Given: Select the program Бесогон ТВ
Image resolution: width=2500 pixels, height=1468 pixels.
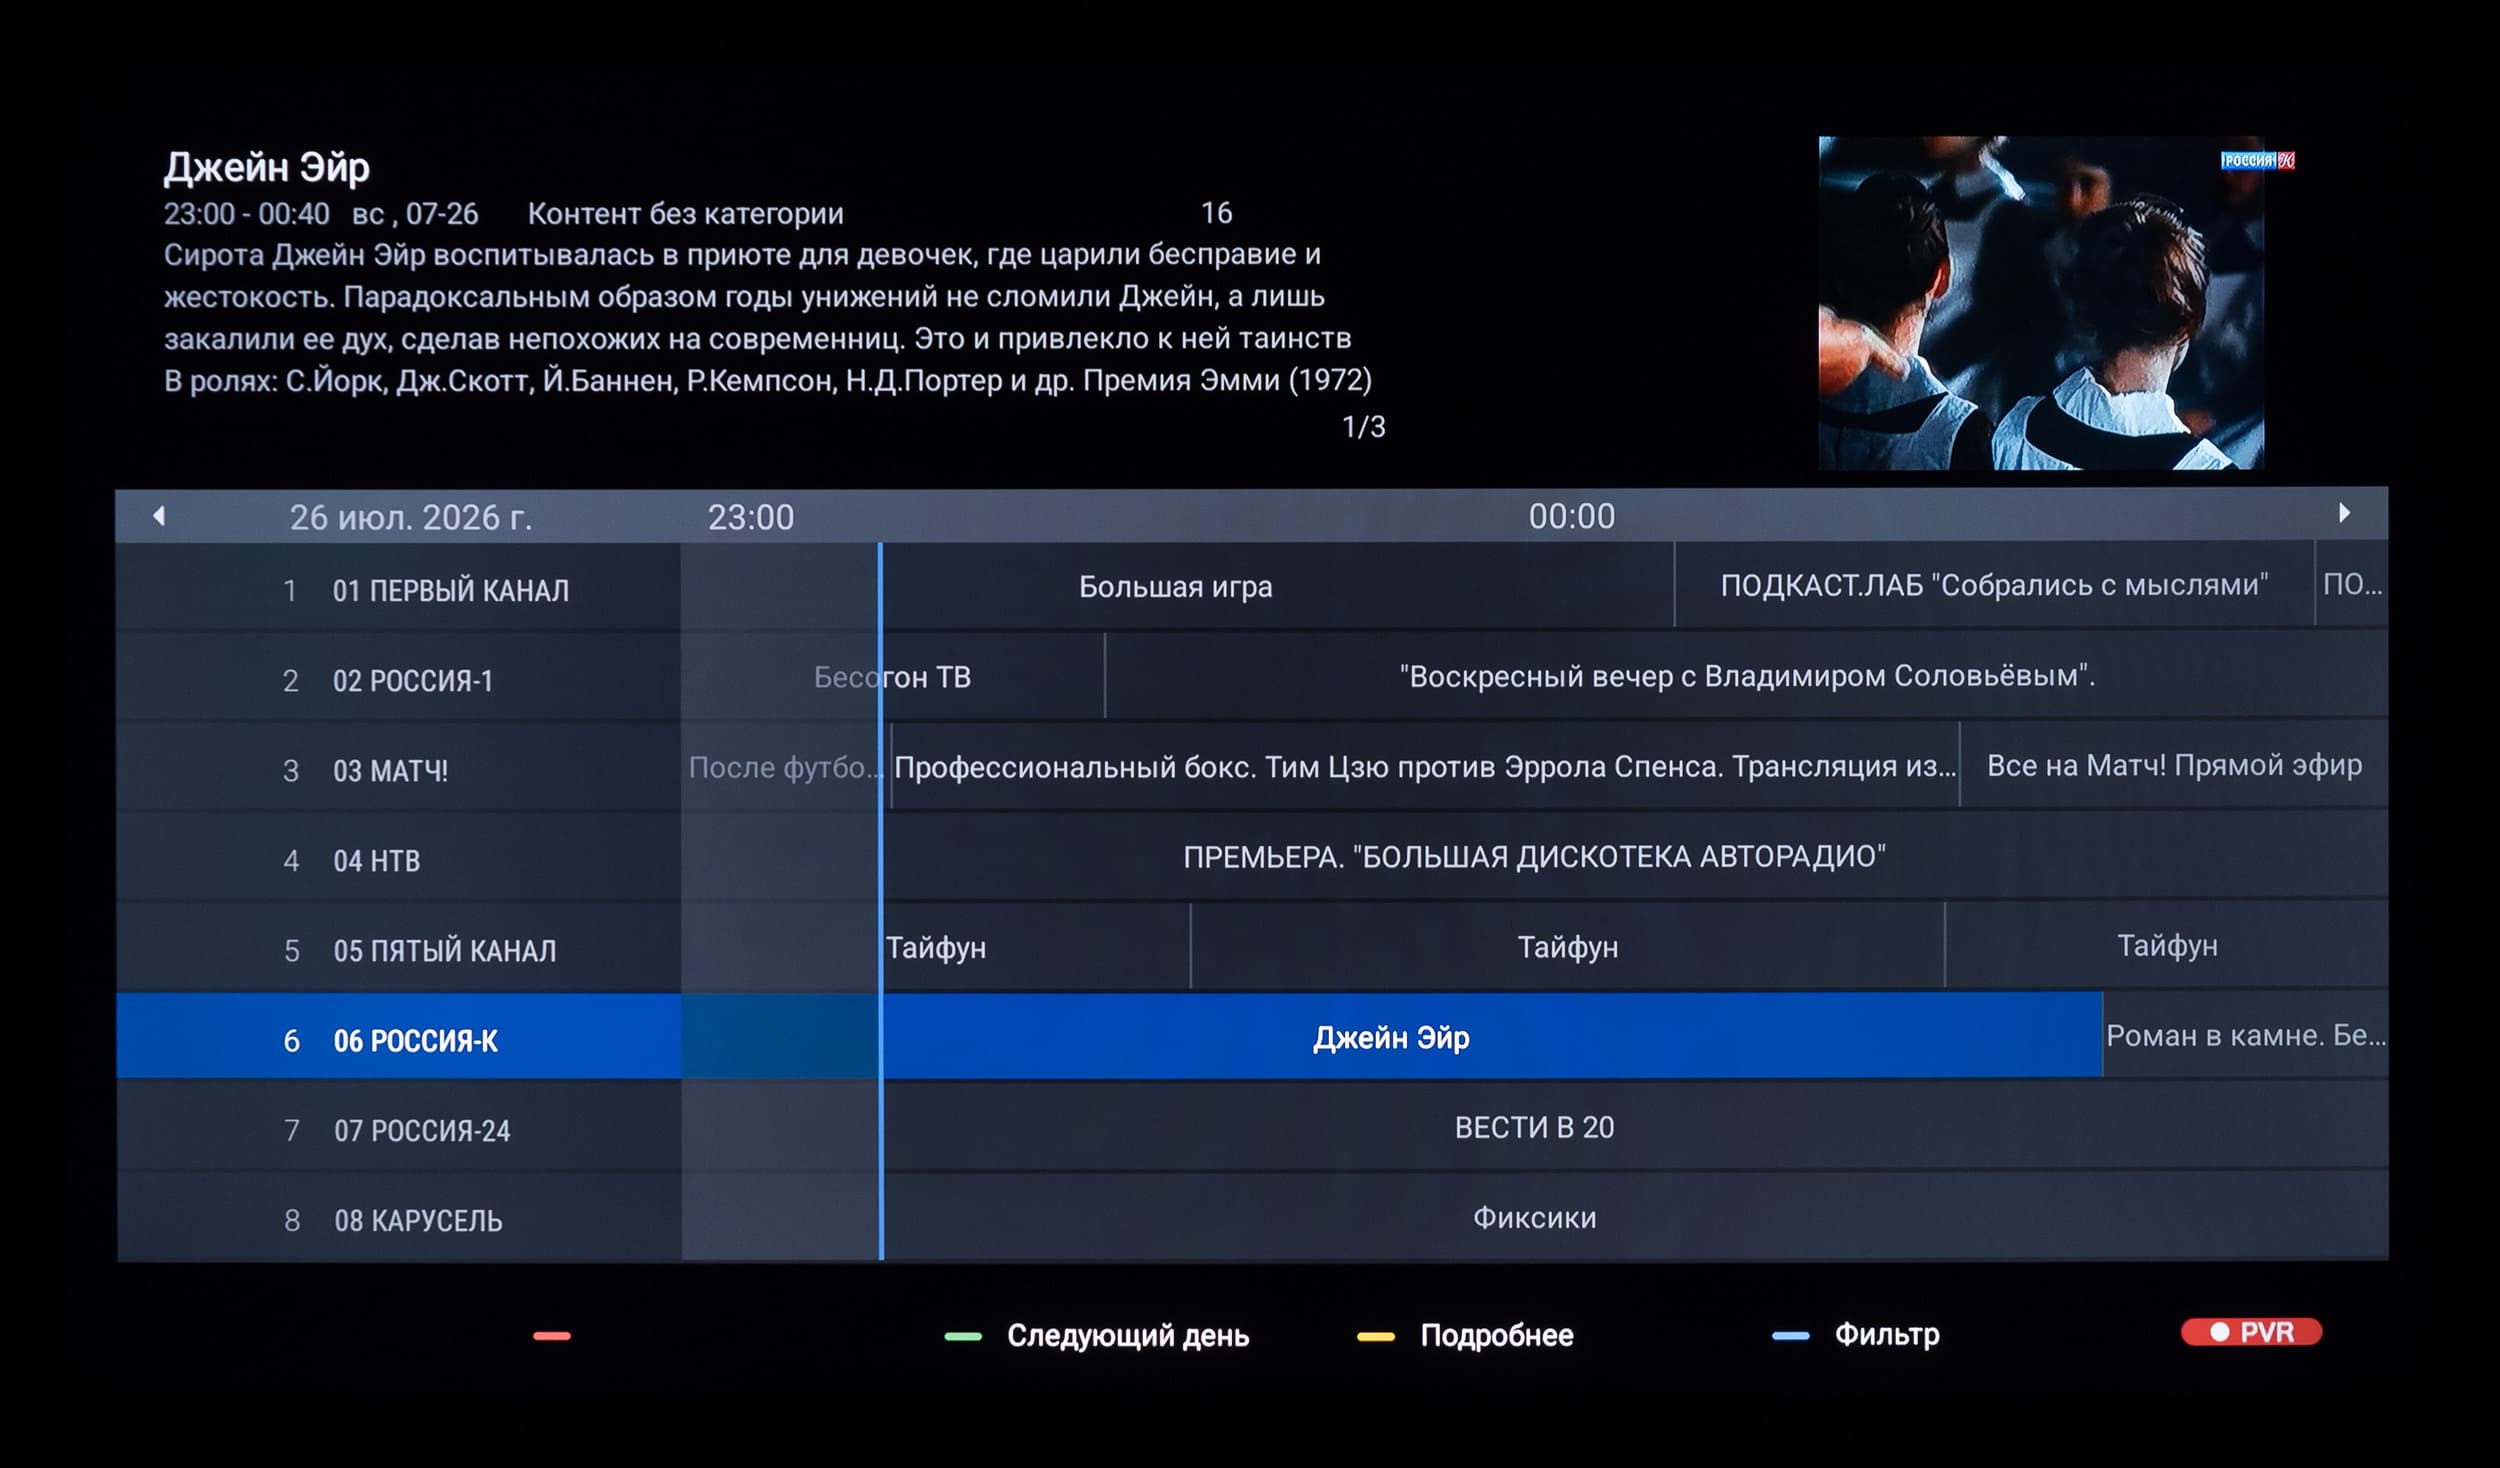Looking at the screenshot, I should (x=893, y=677).
